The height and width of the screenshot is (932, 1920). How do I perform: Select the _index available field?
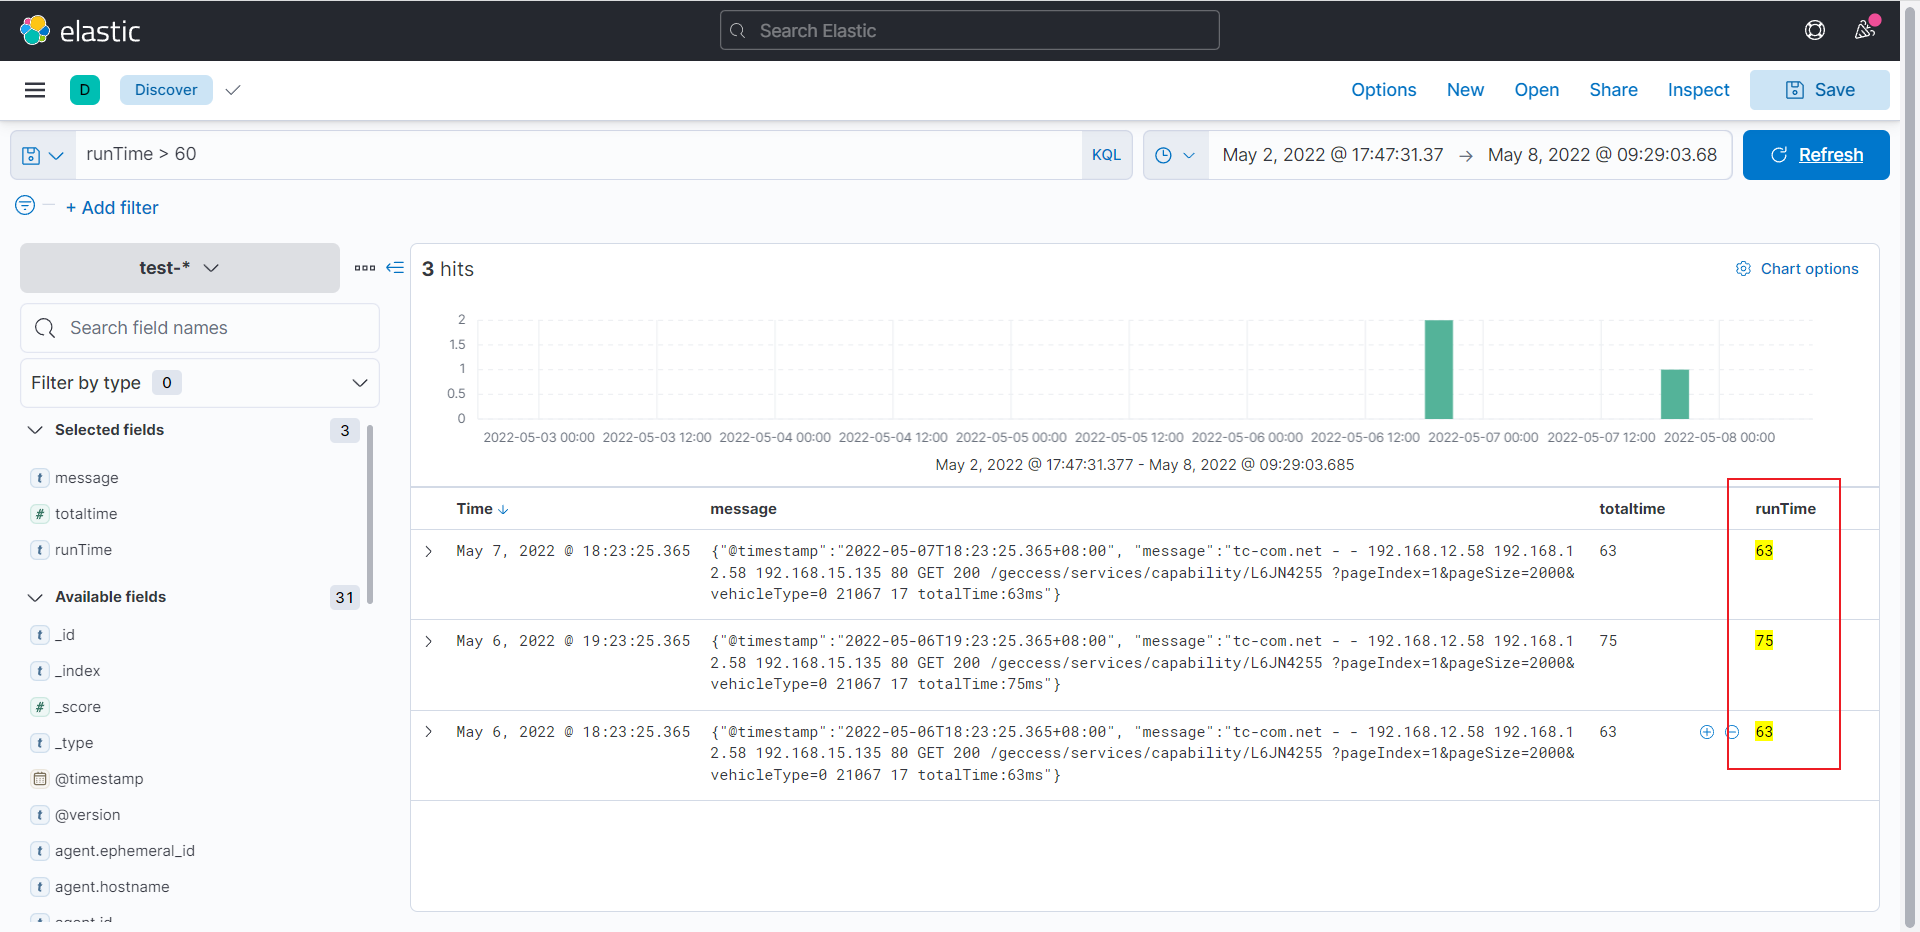pyautogui.click(x=78, y=671)
